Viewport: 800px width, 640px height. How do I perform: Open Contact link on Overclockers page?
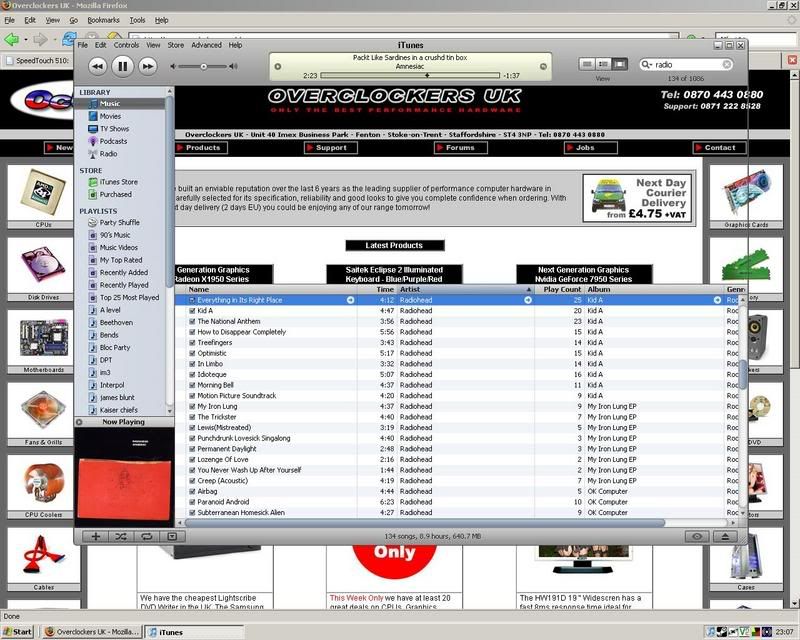(719, 147)
